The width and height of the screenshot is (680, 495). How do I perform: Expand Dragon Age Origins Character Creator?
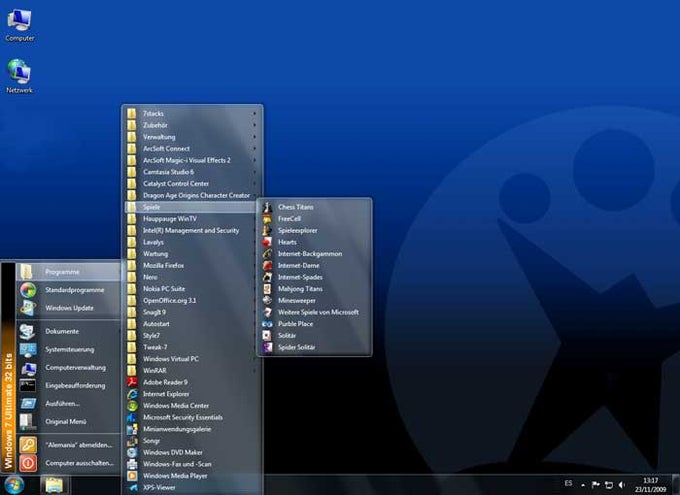click(193, 195)
